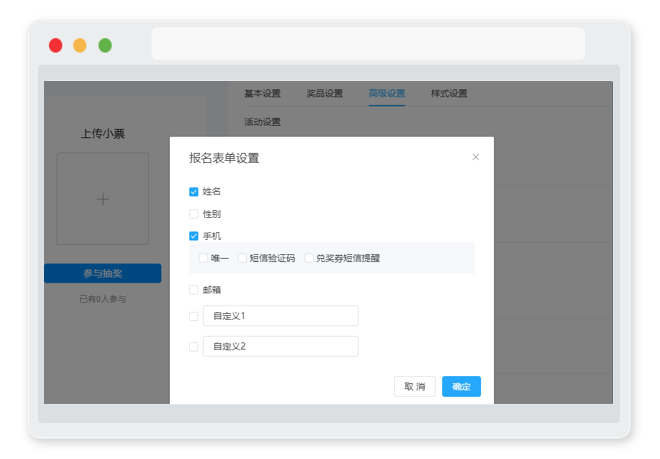Tick the checkbox beside 自定义2 field
The image size is (660, 459).
[194, 347]
